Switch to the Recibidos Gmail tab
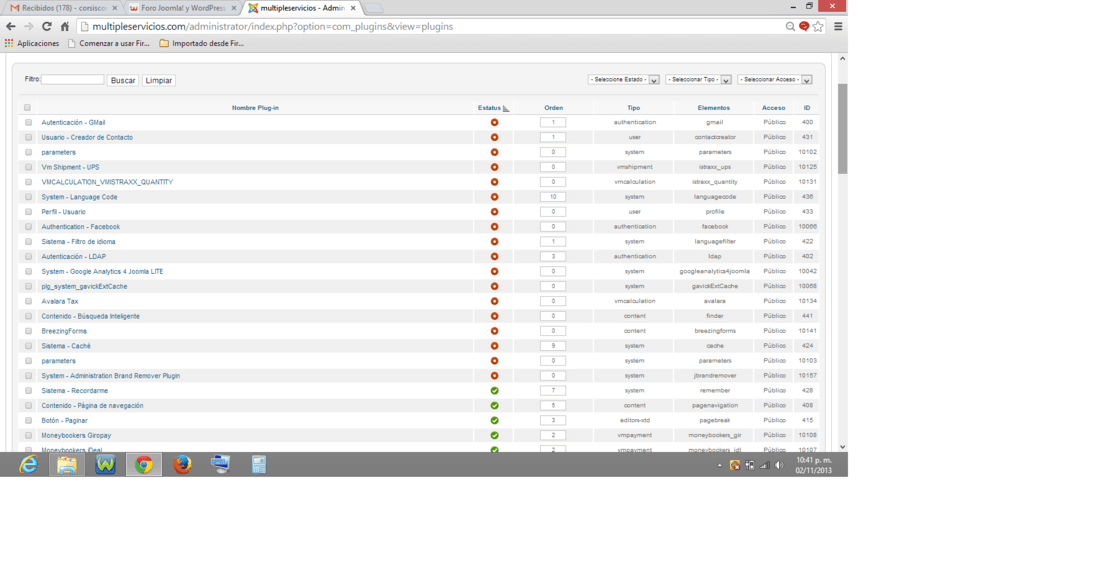 coord(63,8)
